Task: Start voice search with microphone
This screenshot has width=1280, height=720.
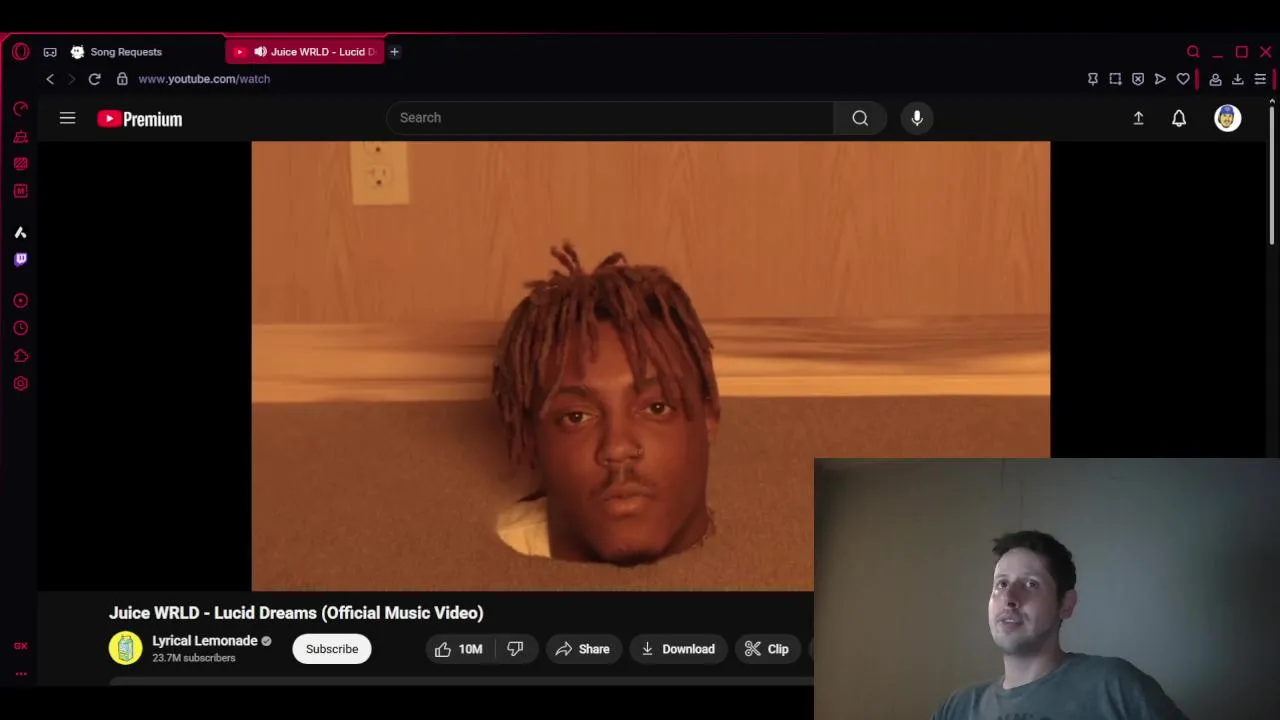Action: coord(917,118)
